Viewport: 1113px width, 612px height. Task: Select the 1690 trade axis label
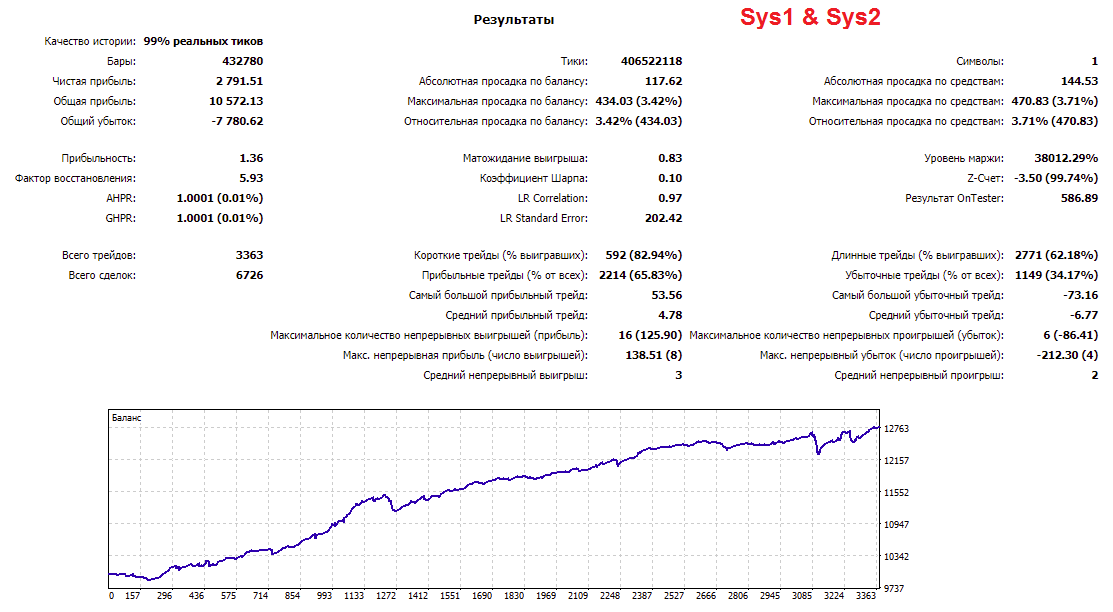(482, 596)
